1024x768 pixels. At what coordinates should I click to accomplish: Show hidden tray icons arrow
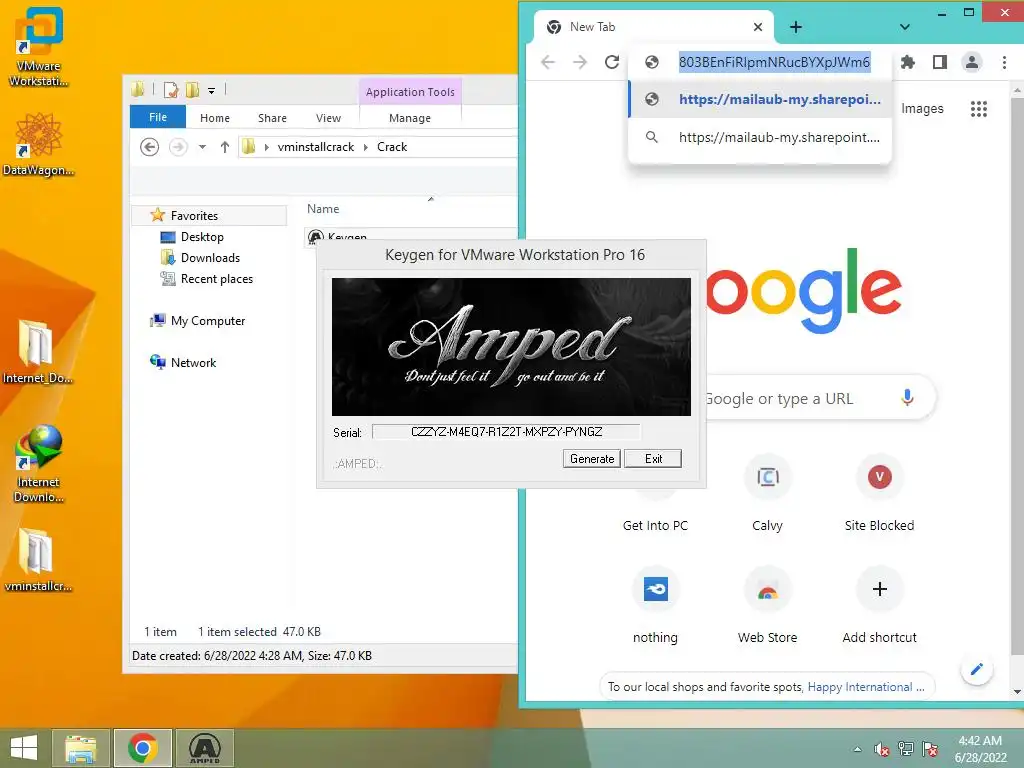click(x=857, y=749)
